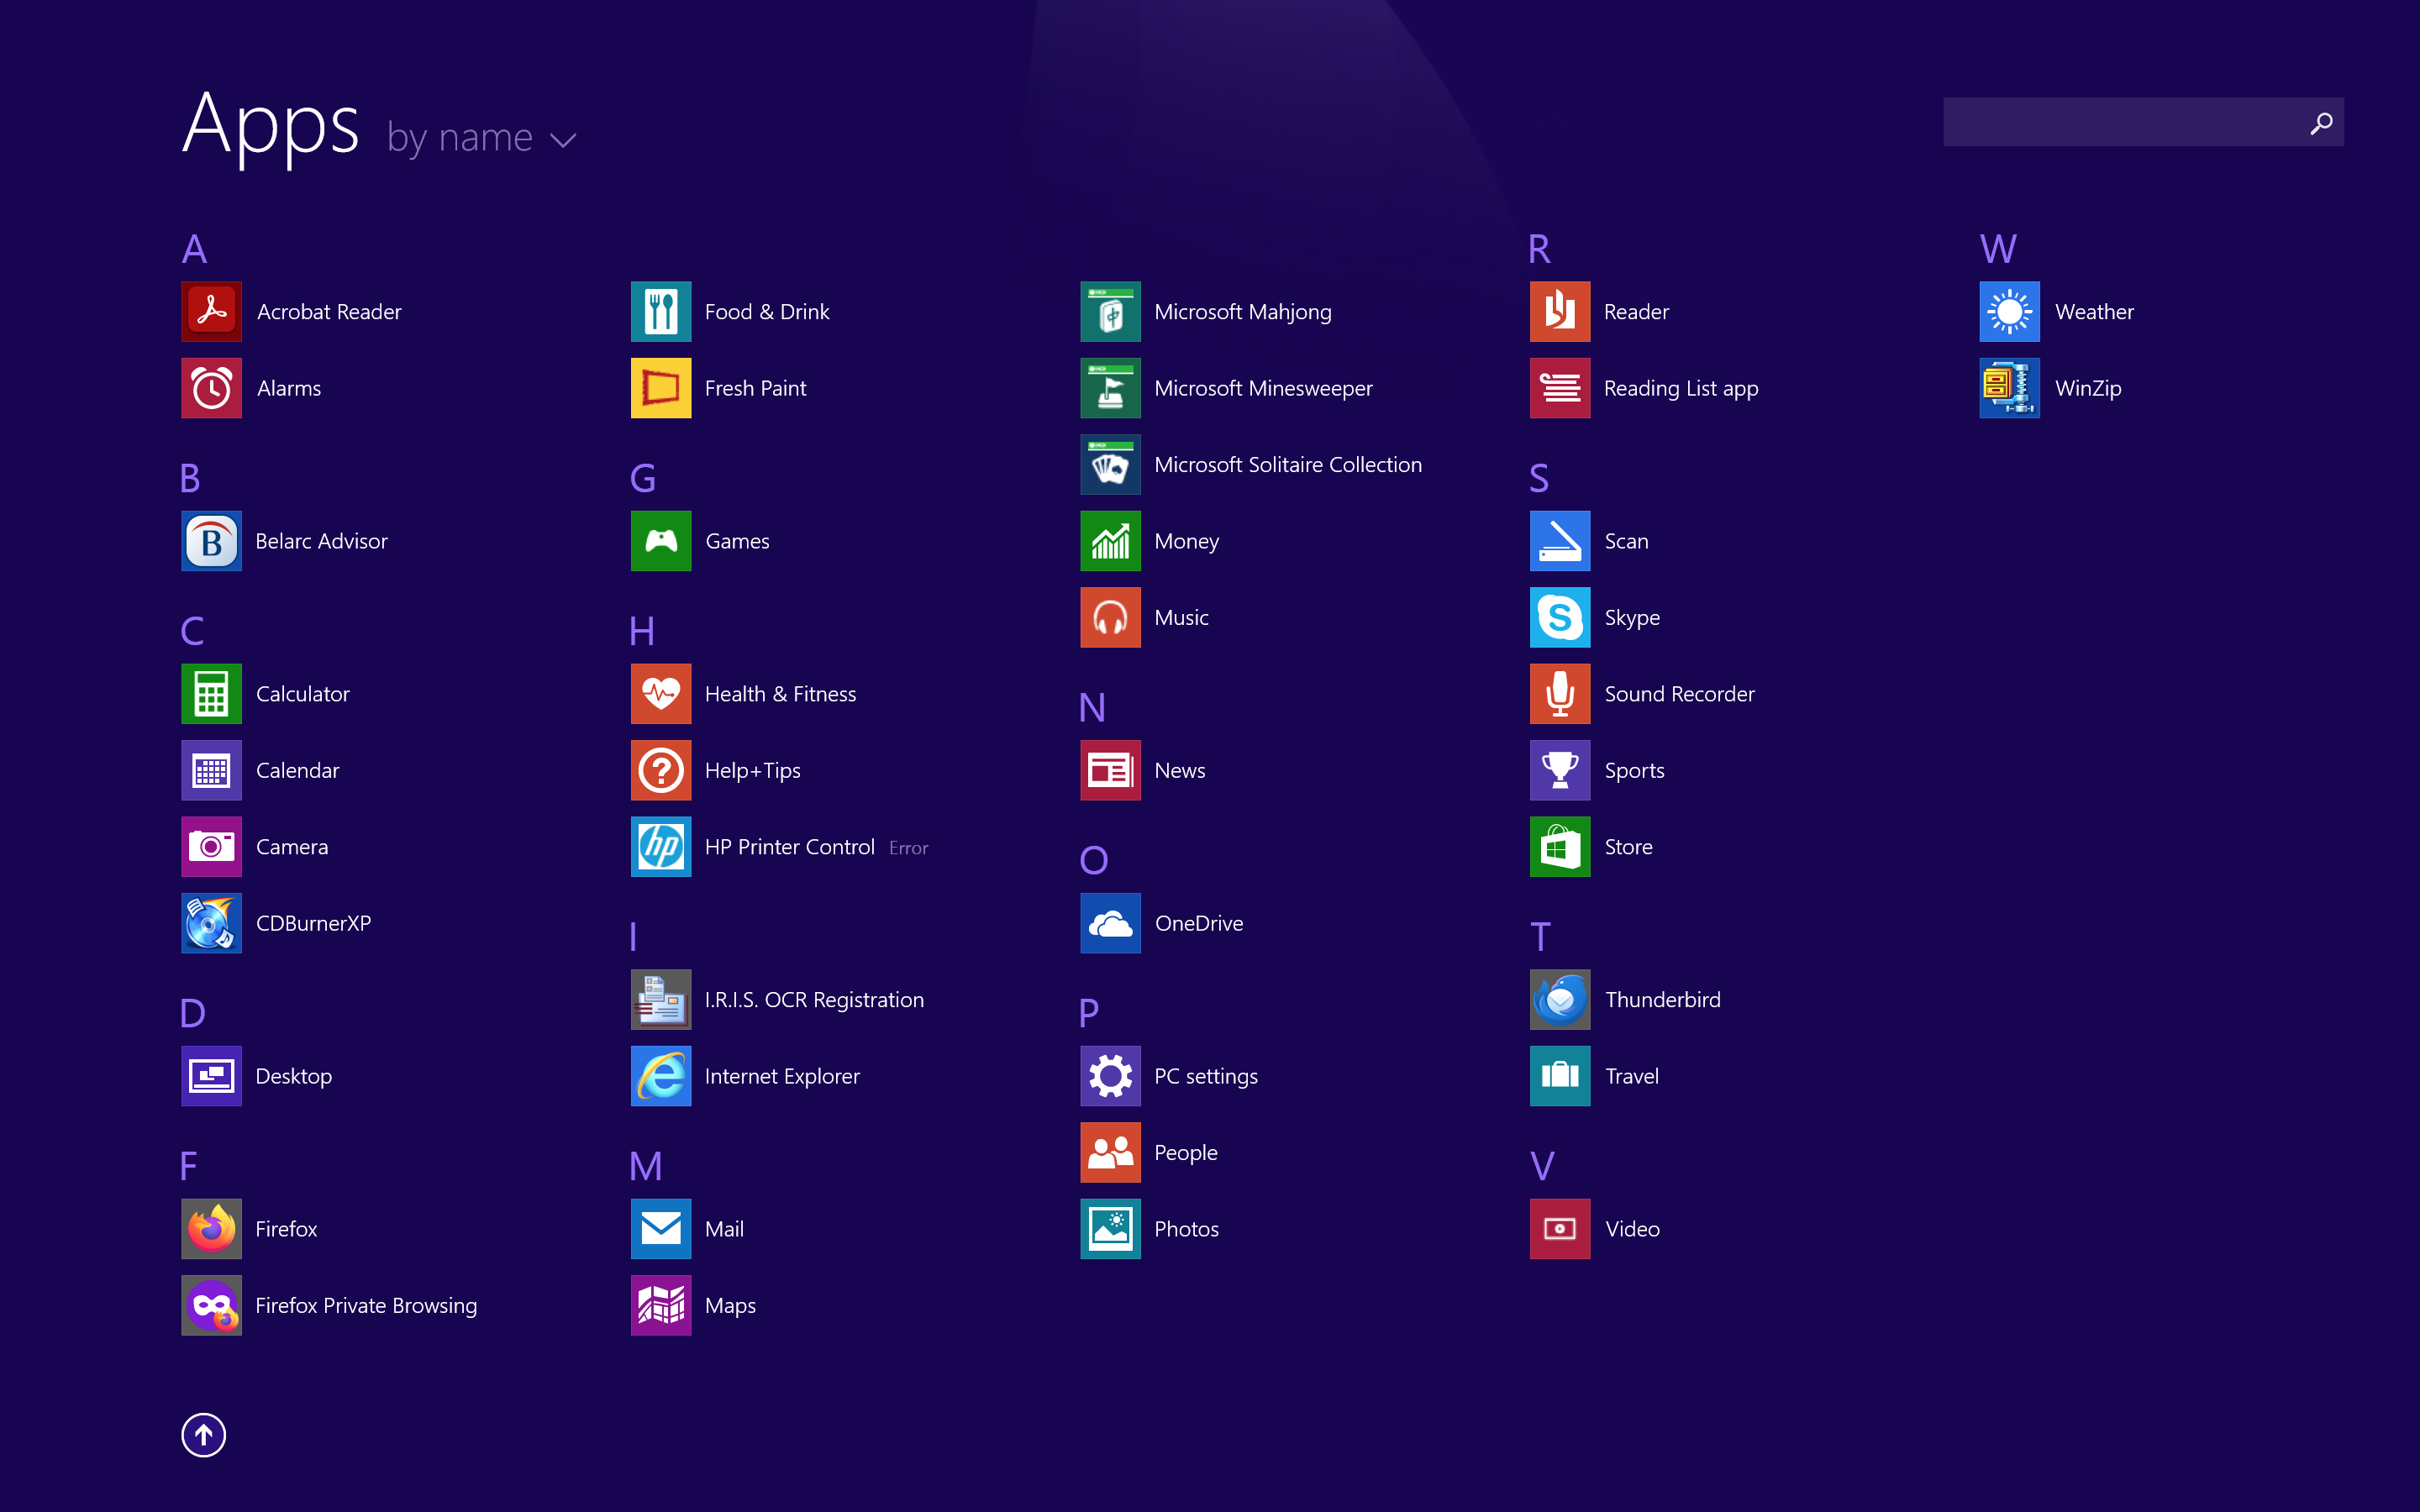Launch the Skype icon
The height and width of the screenshot is (1512, 2420).
(1560, 617)
